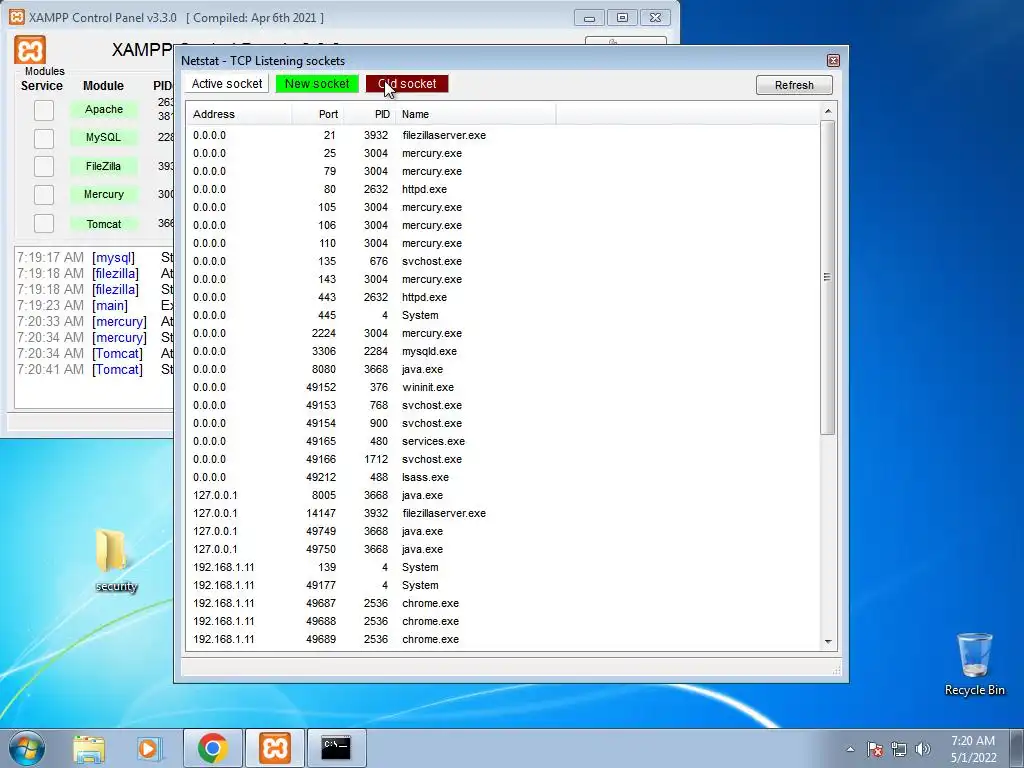
Task: Select java.exe row on port 8080
Action: [x=503, y=369]
